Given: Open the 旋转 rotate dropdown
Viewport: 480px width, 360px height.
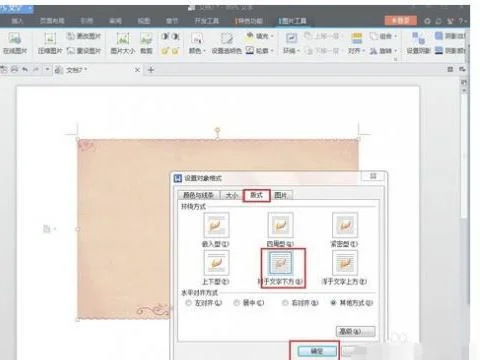Looking at the screenshot, I should point(383,51).
